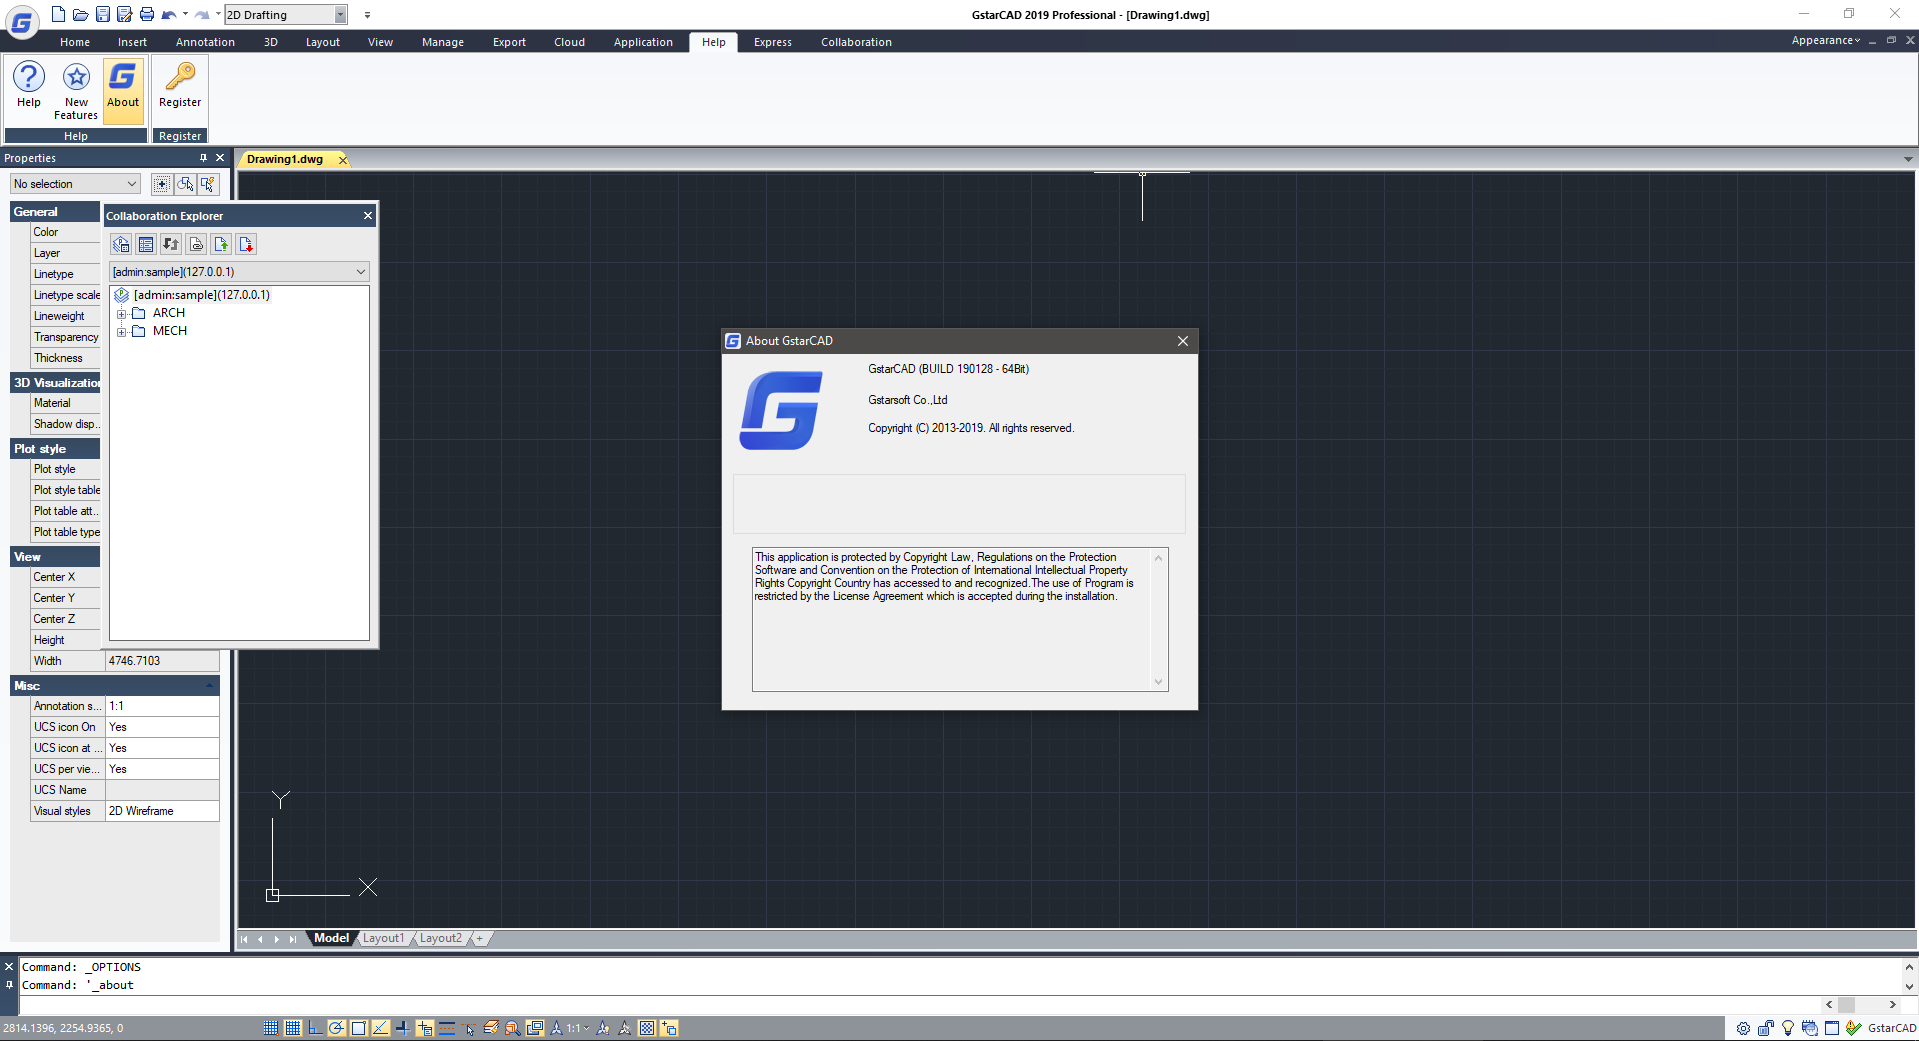Switch to the Layout1 tab

point(383,938)
